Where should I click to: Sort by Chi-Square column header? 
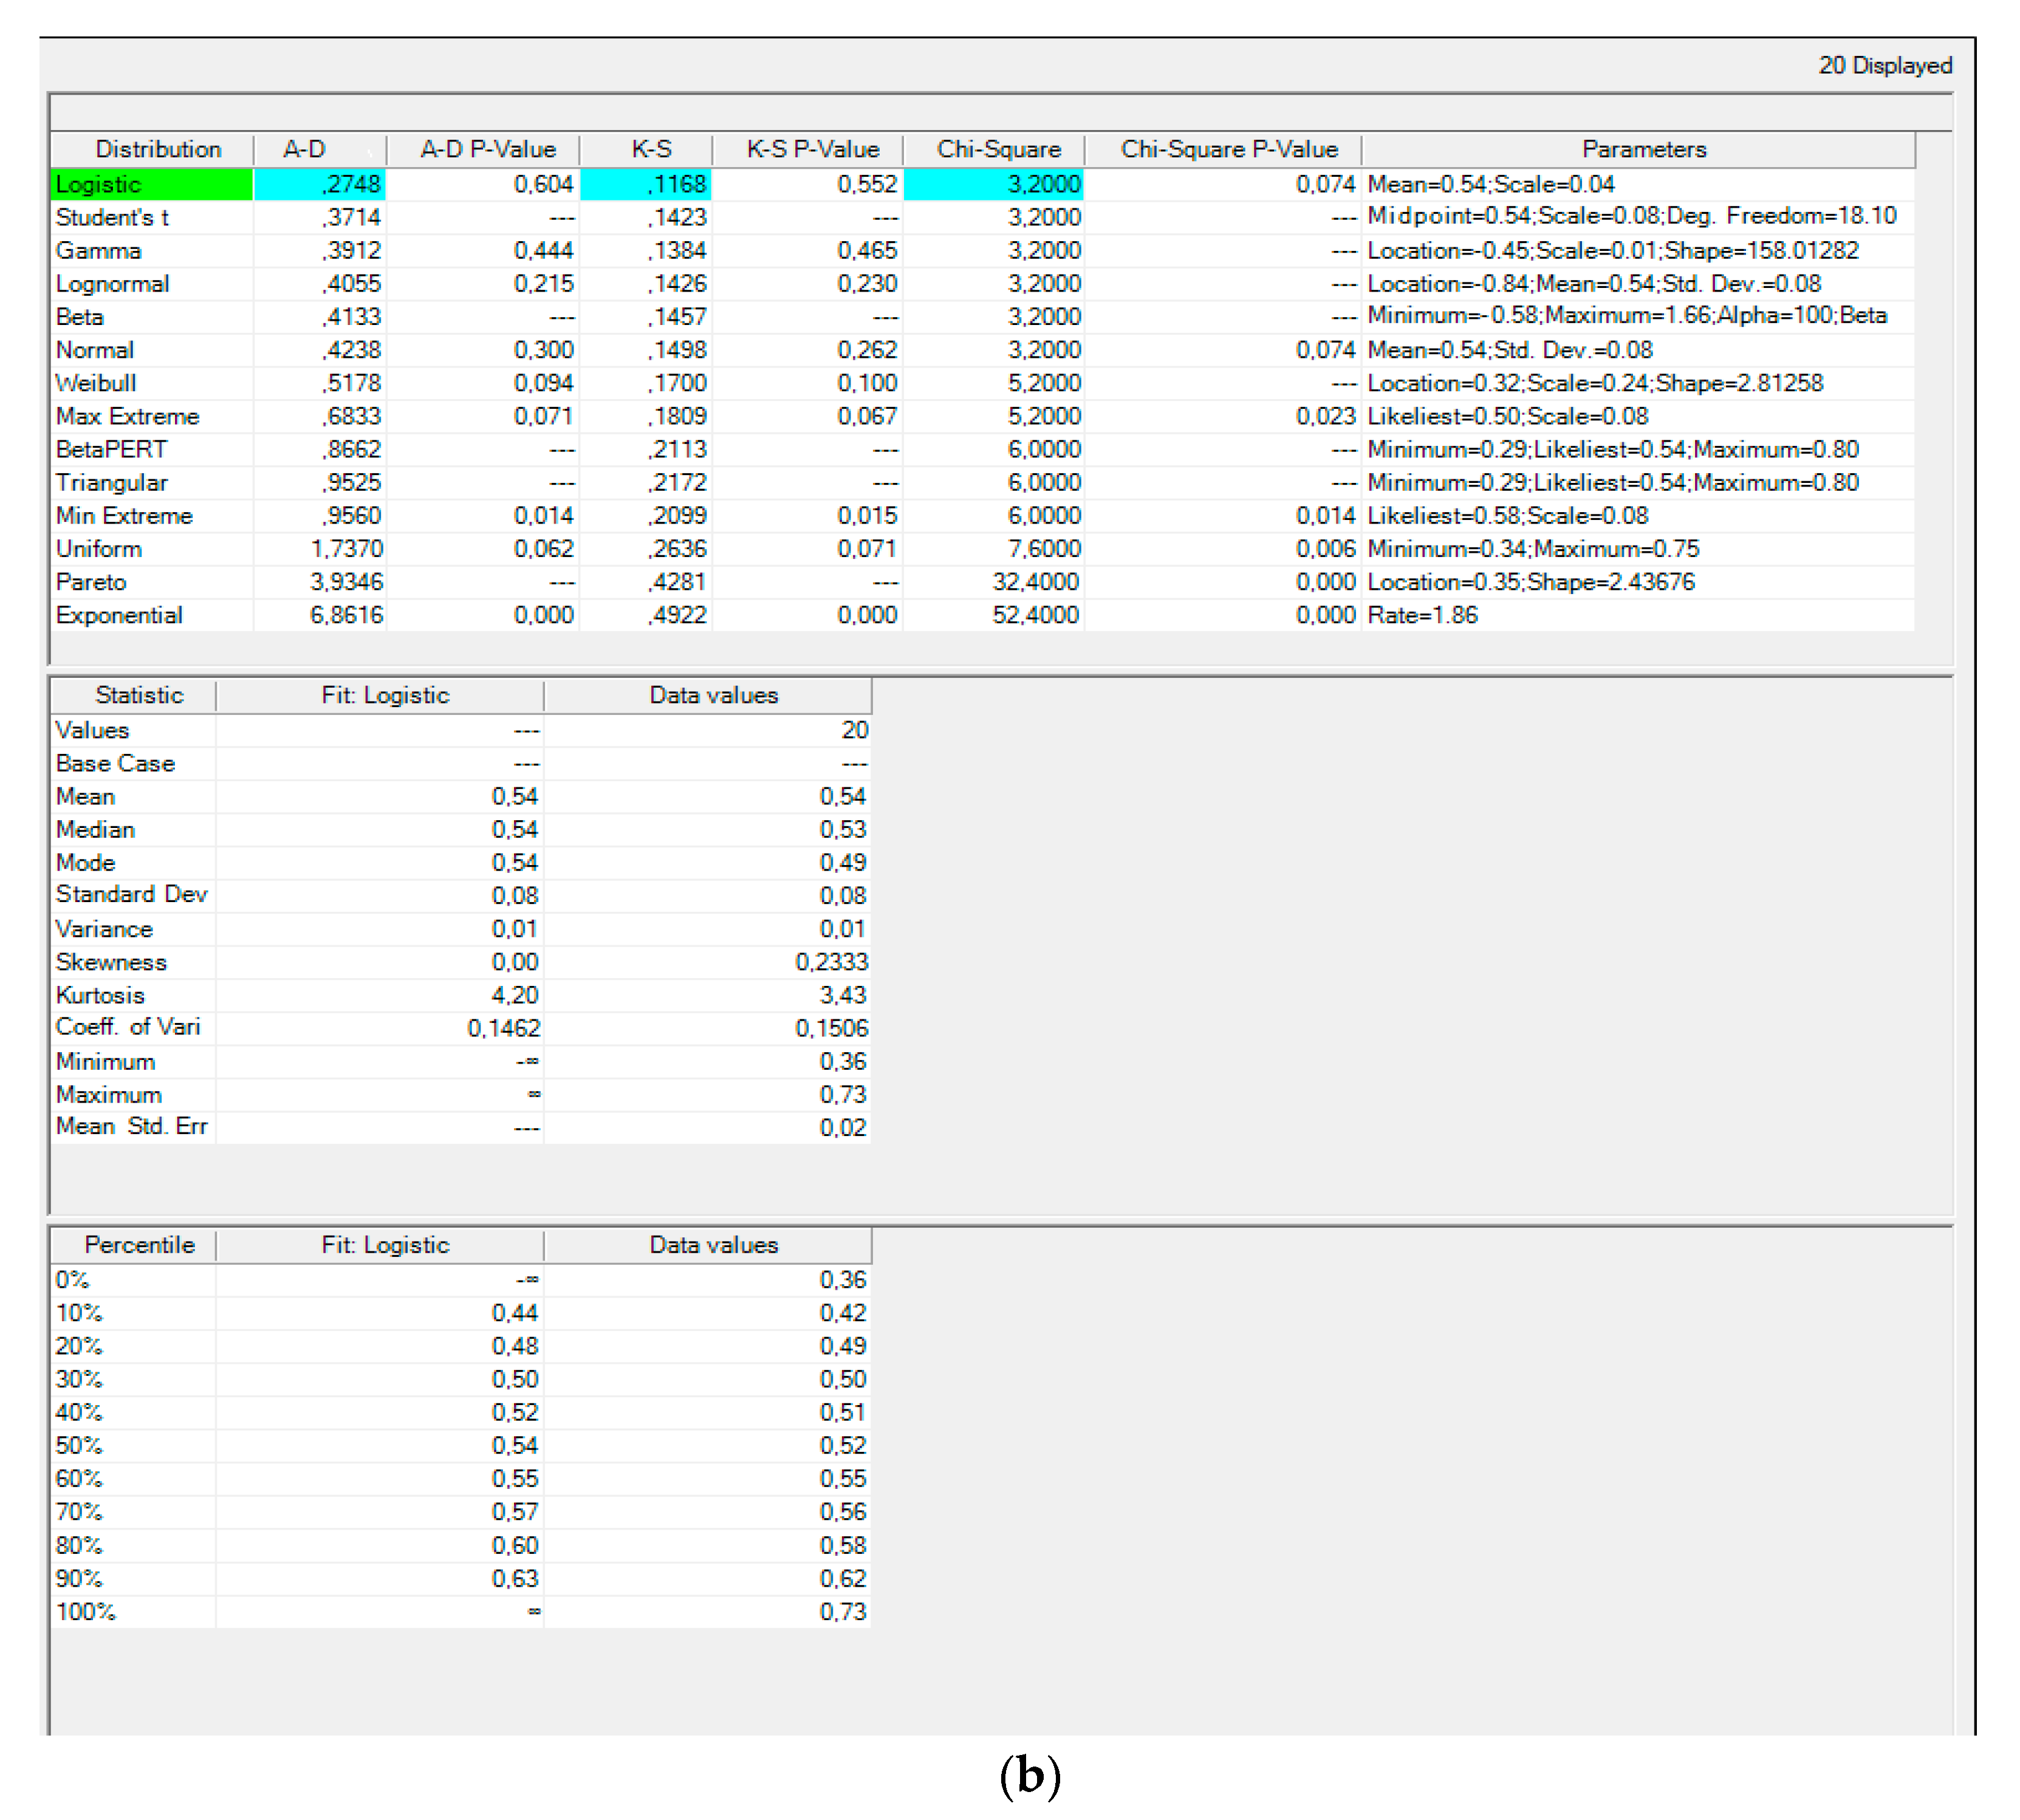(998, 149)
